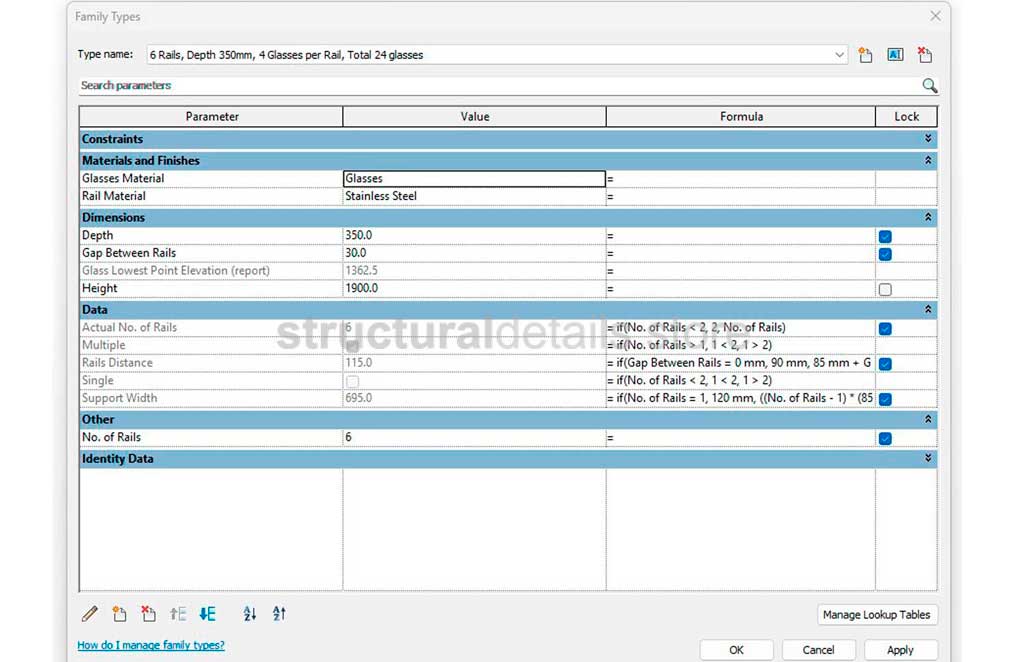This screenshot has height=662, width=1024.
Task: Click the Manage Lookup Tables button
Action: point(877,615)
